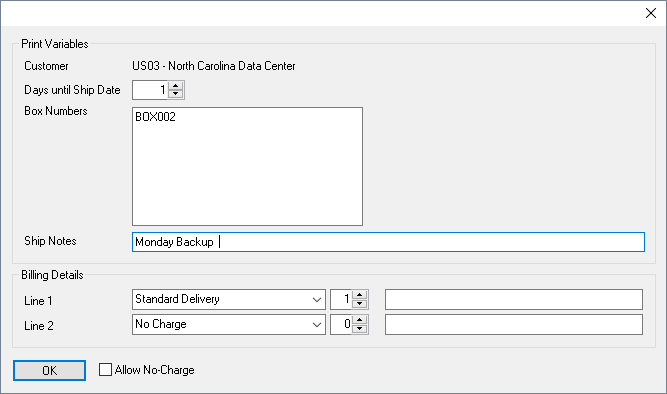Click the Line 1 description text box
The image size is (667, 394).
click(x=513, y=300)
